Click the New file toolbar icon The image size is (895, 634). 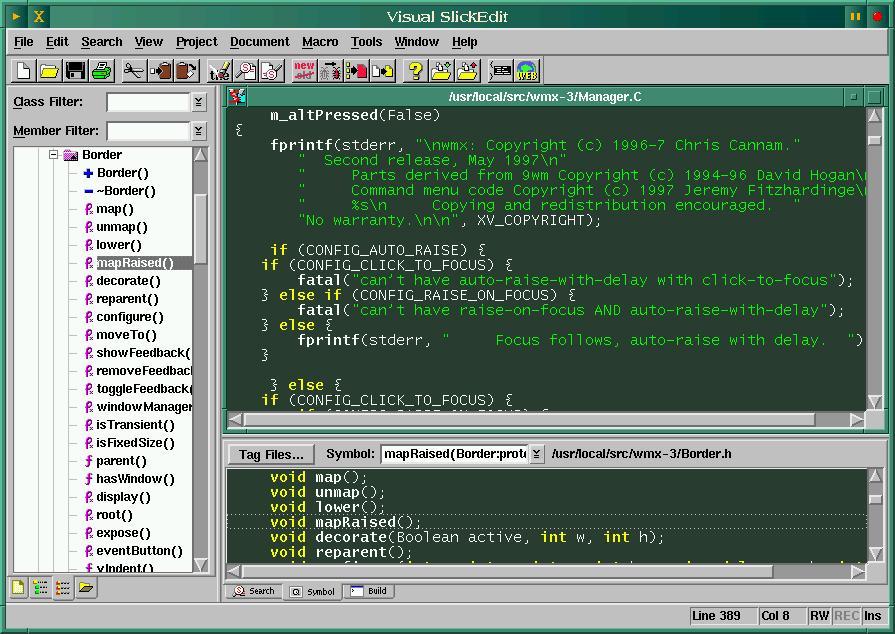pos(23,71)
